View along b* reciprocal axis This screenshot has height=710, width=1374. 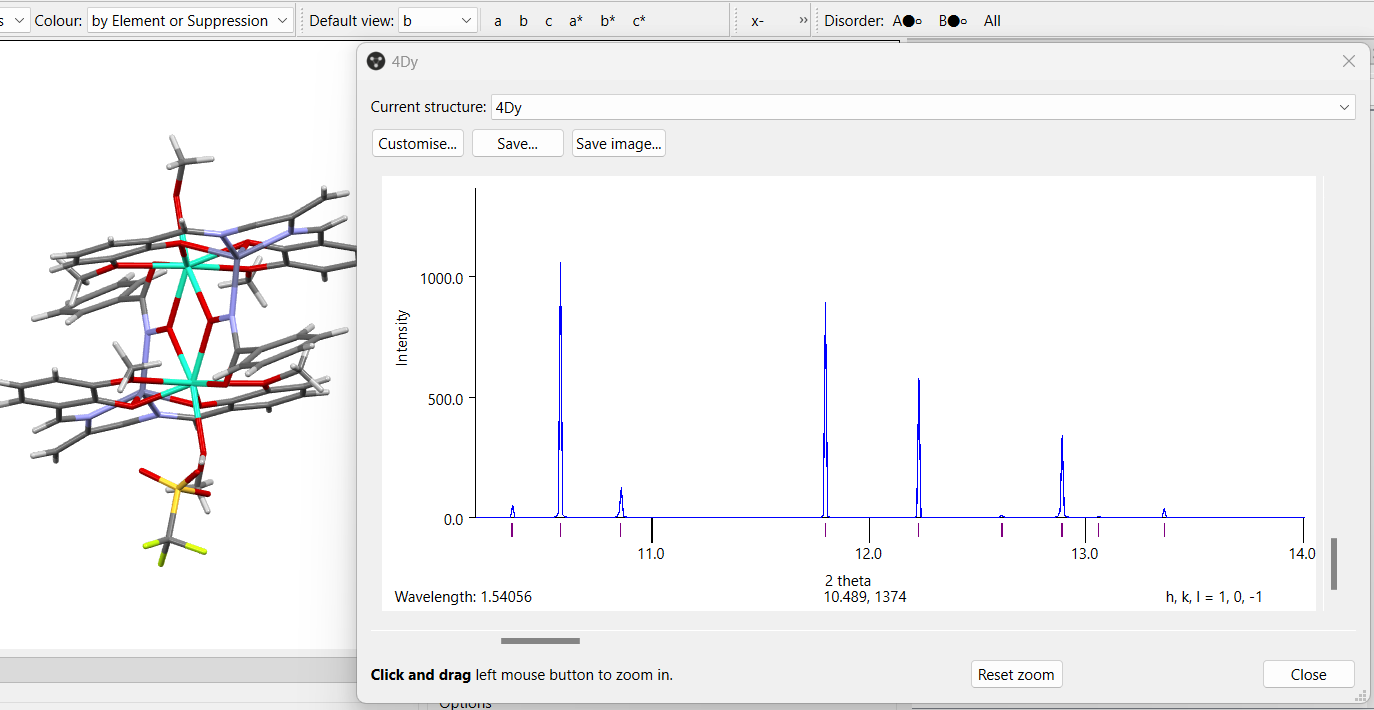[608, 20]
